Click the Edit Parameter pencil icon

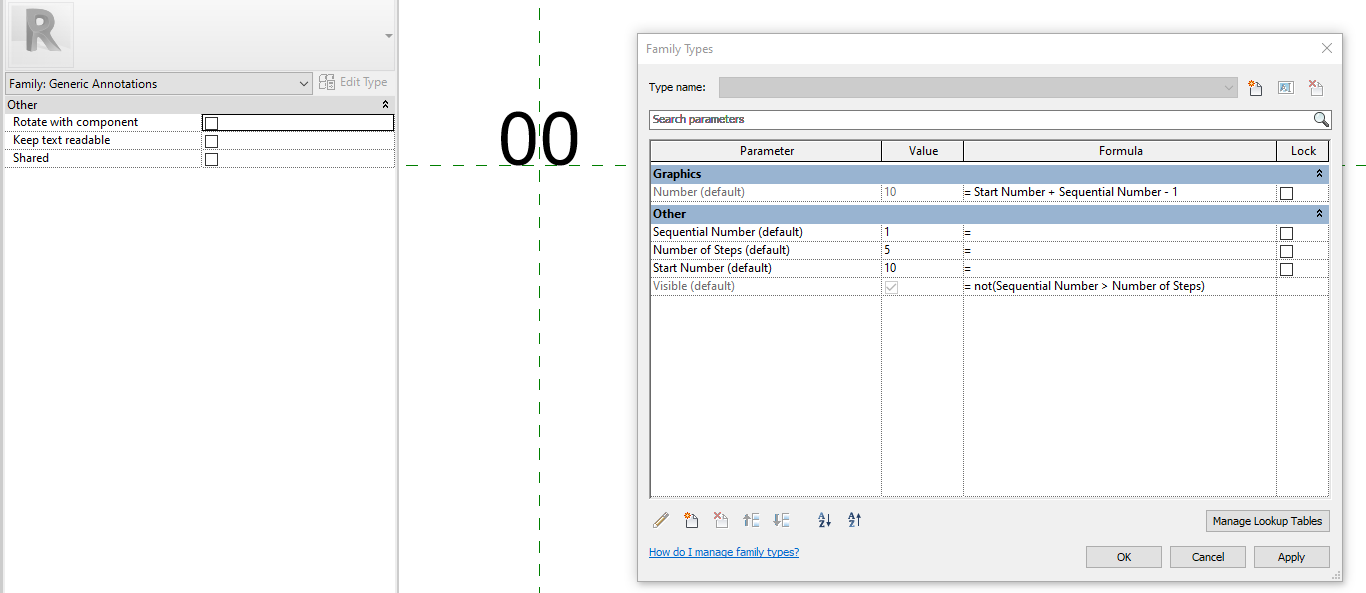point(661,520)
